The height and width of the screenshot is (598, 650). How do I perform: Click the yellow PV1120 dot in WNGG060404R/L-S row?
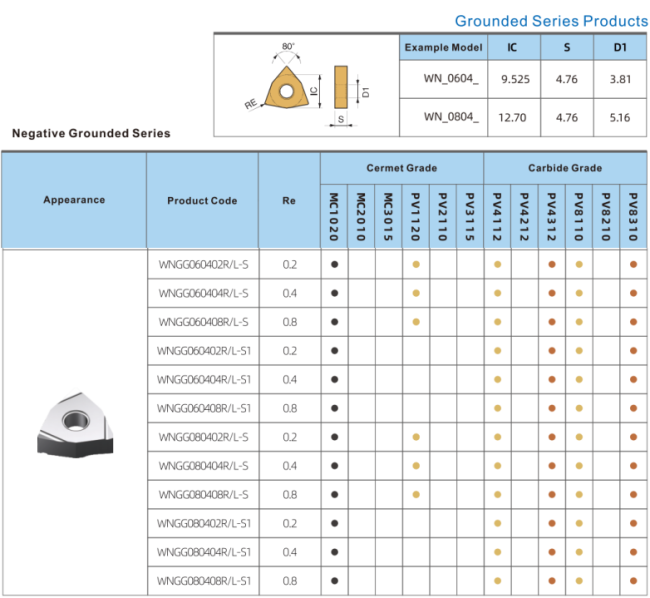pos(416,293)
